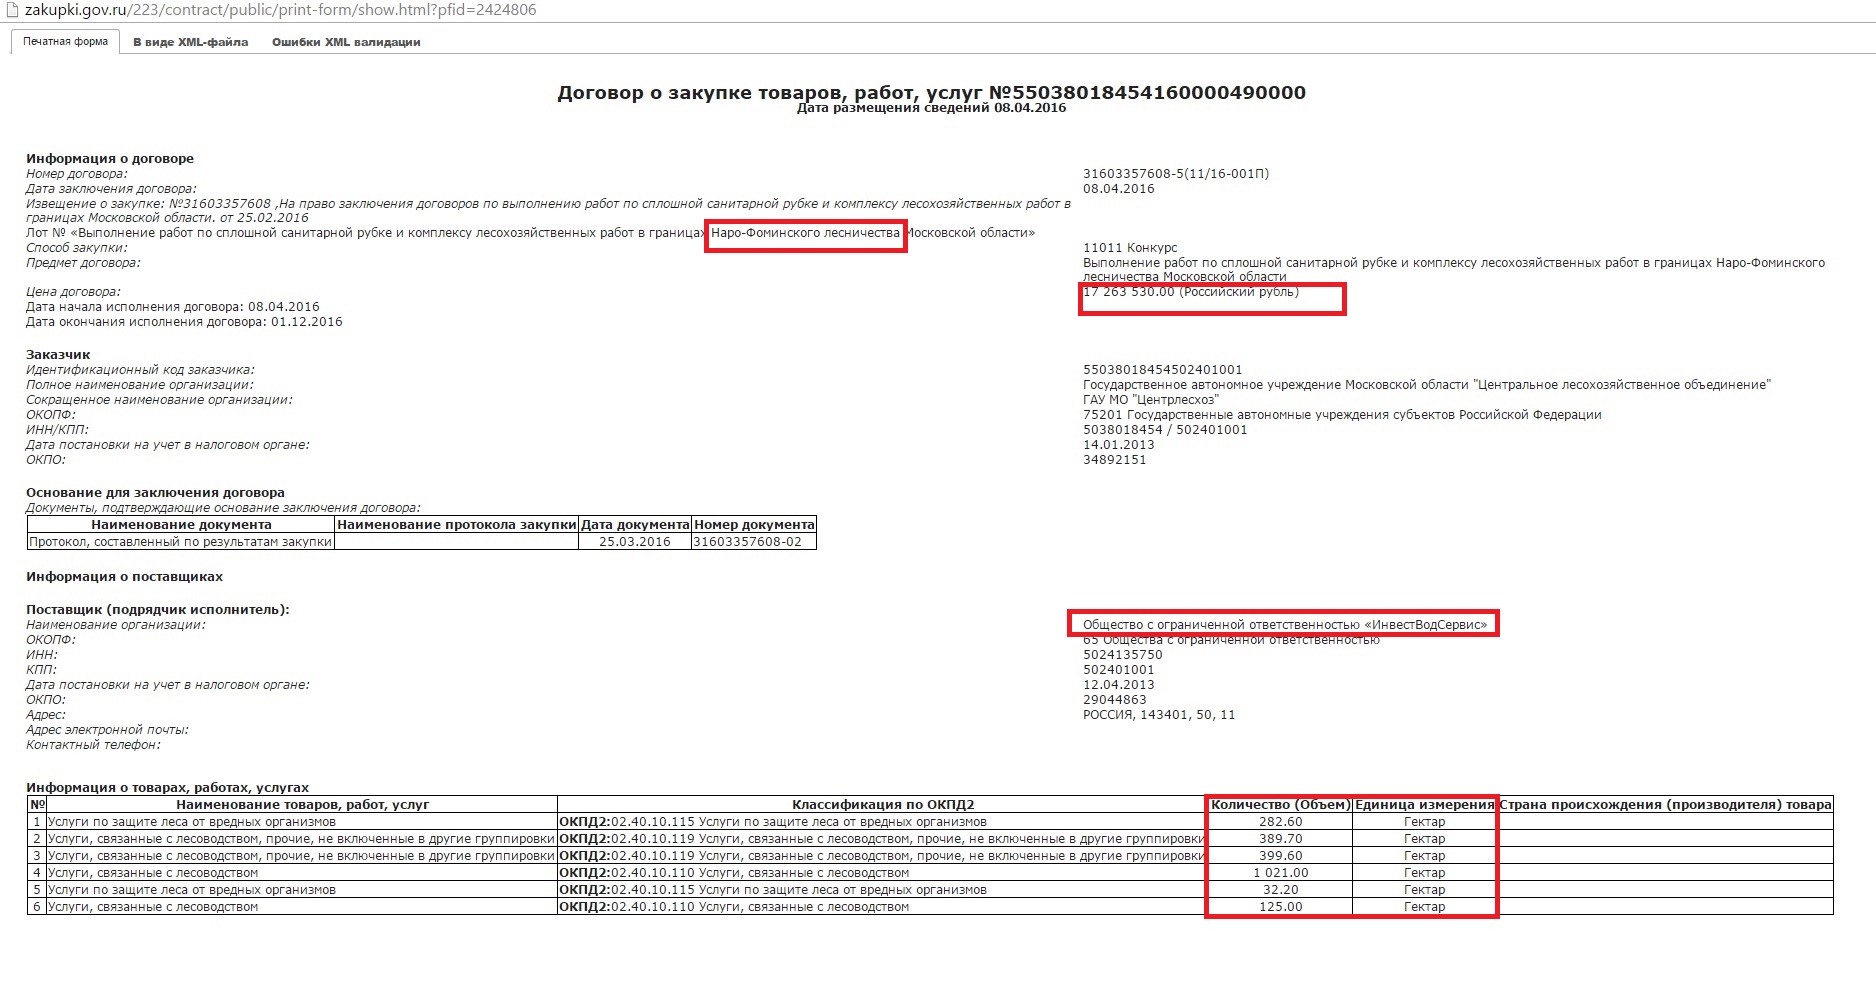
Task: Click the Заказчик heading
Action: pyautogui.click(x=58, y=354)
